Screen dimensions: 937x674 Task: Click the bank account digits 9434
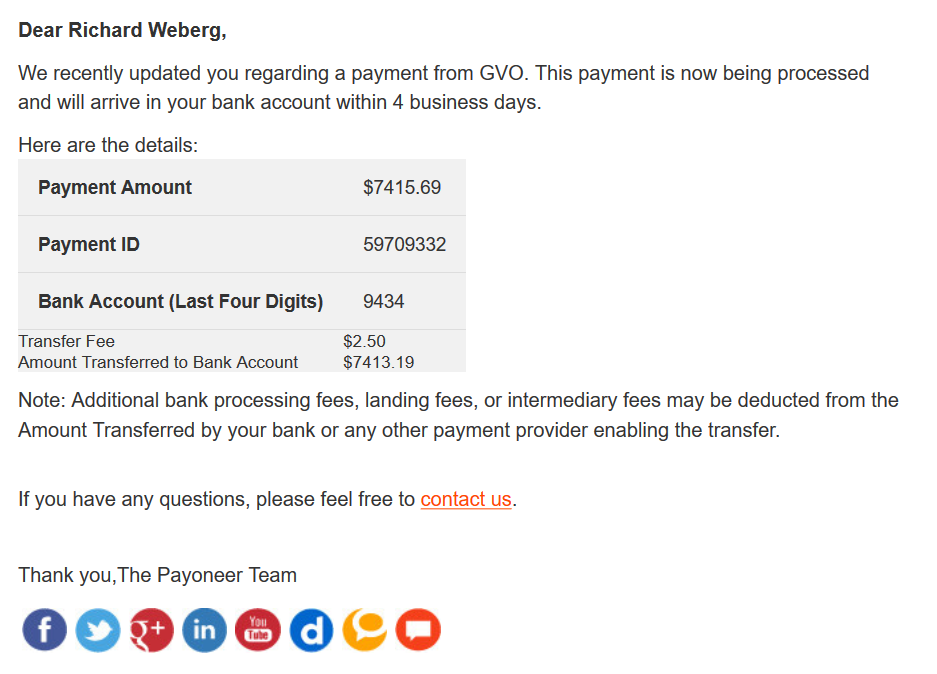point(384,301)
